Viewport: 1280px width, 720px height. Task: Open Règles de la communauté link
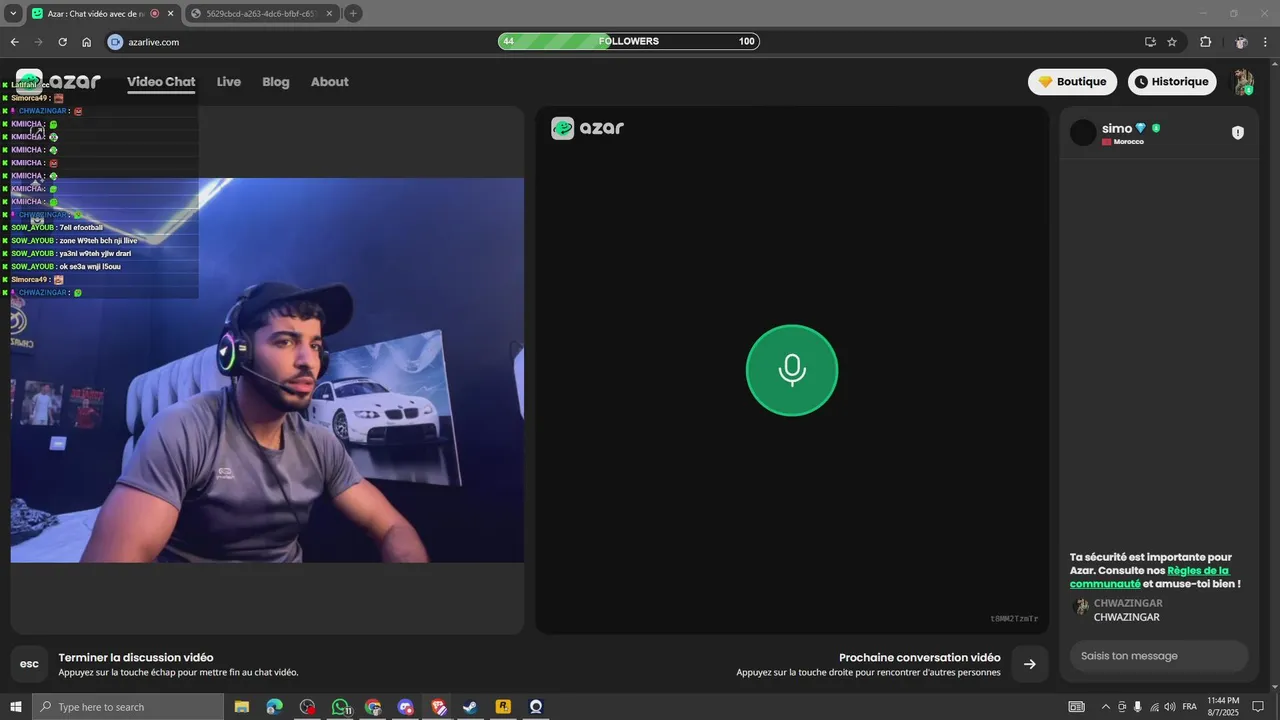coord(1149,577)
